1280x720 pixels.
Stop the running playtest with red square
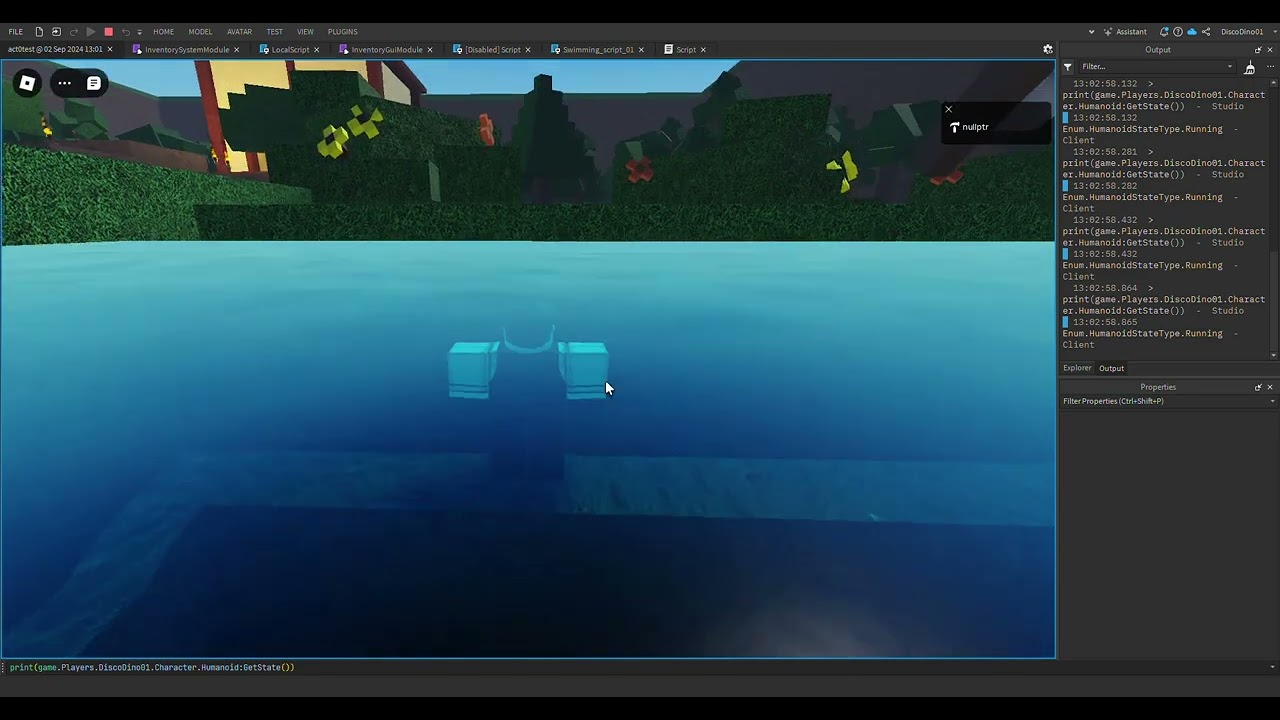tap(108, 32)
